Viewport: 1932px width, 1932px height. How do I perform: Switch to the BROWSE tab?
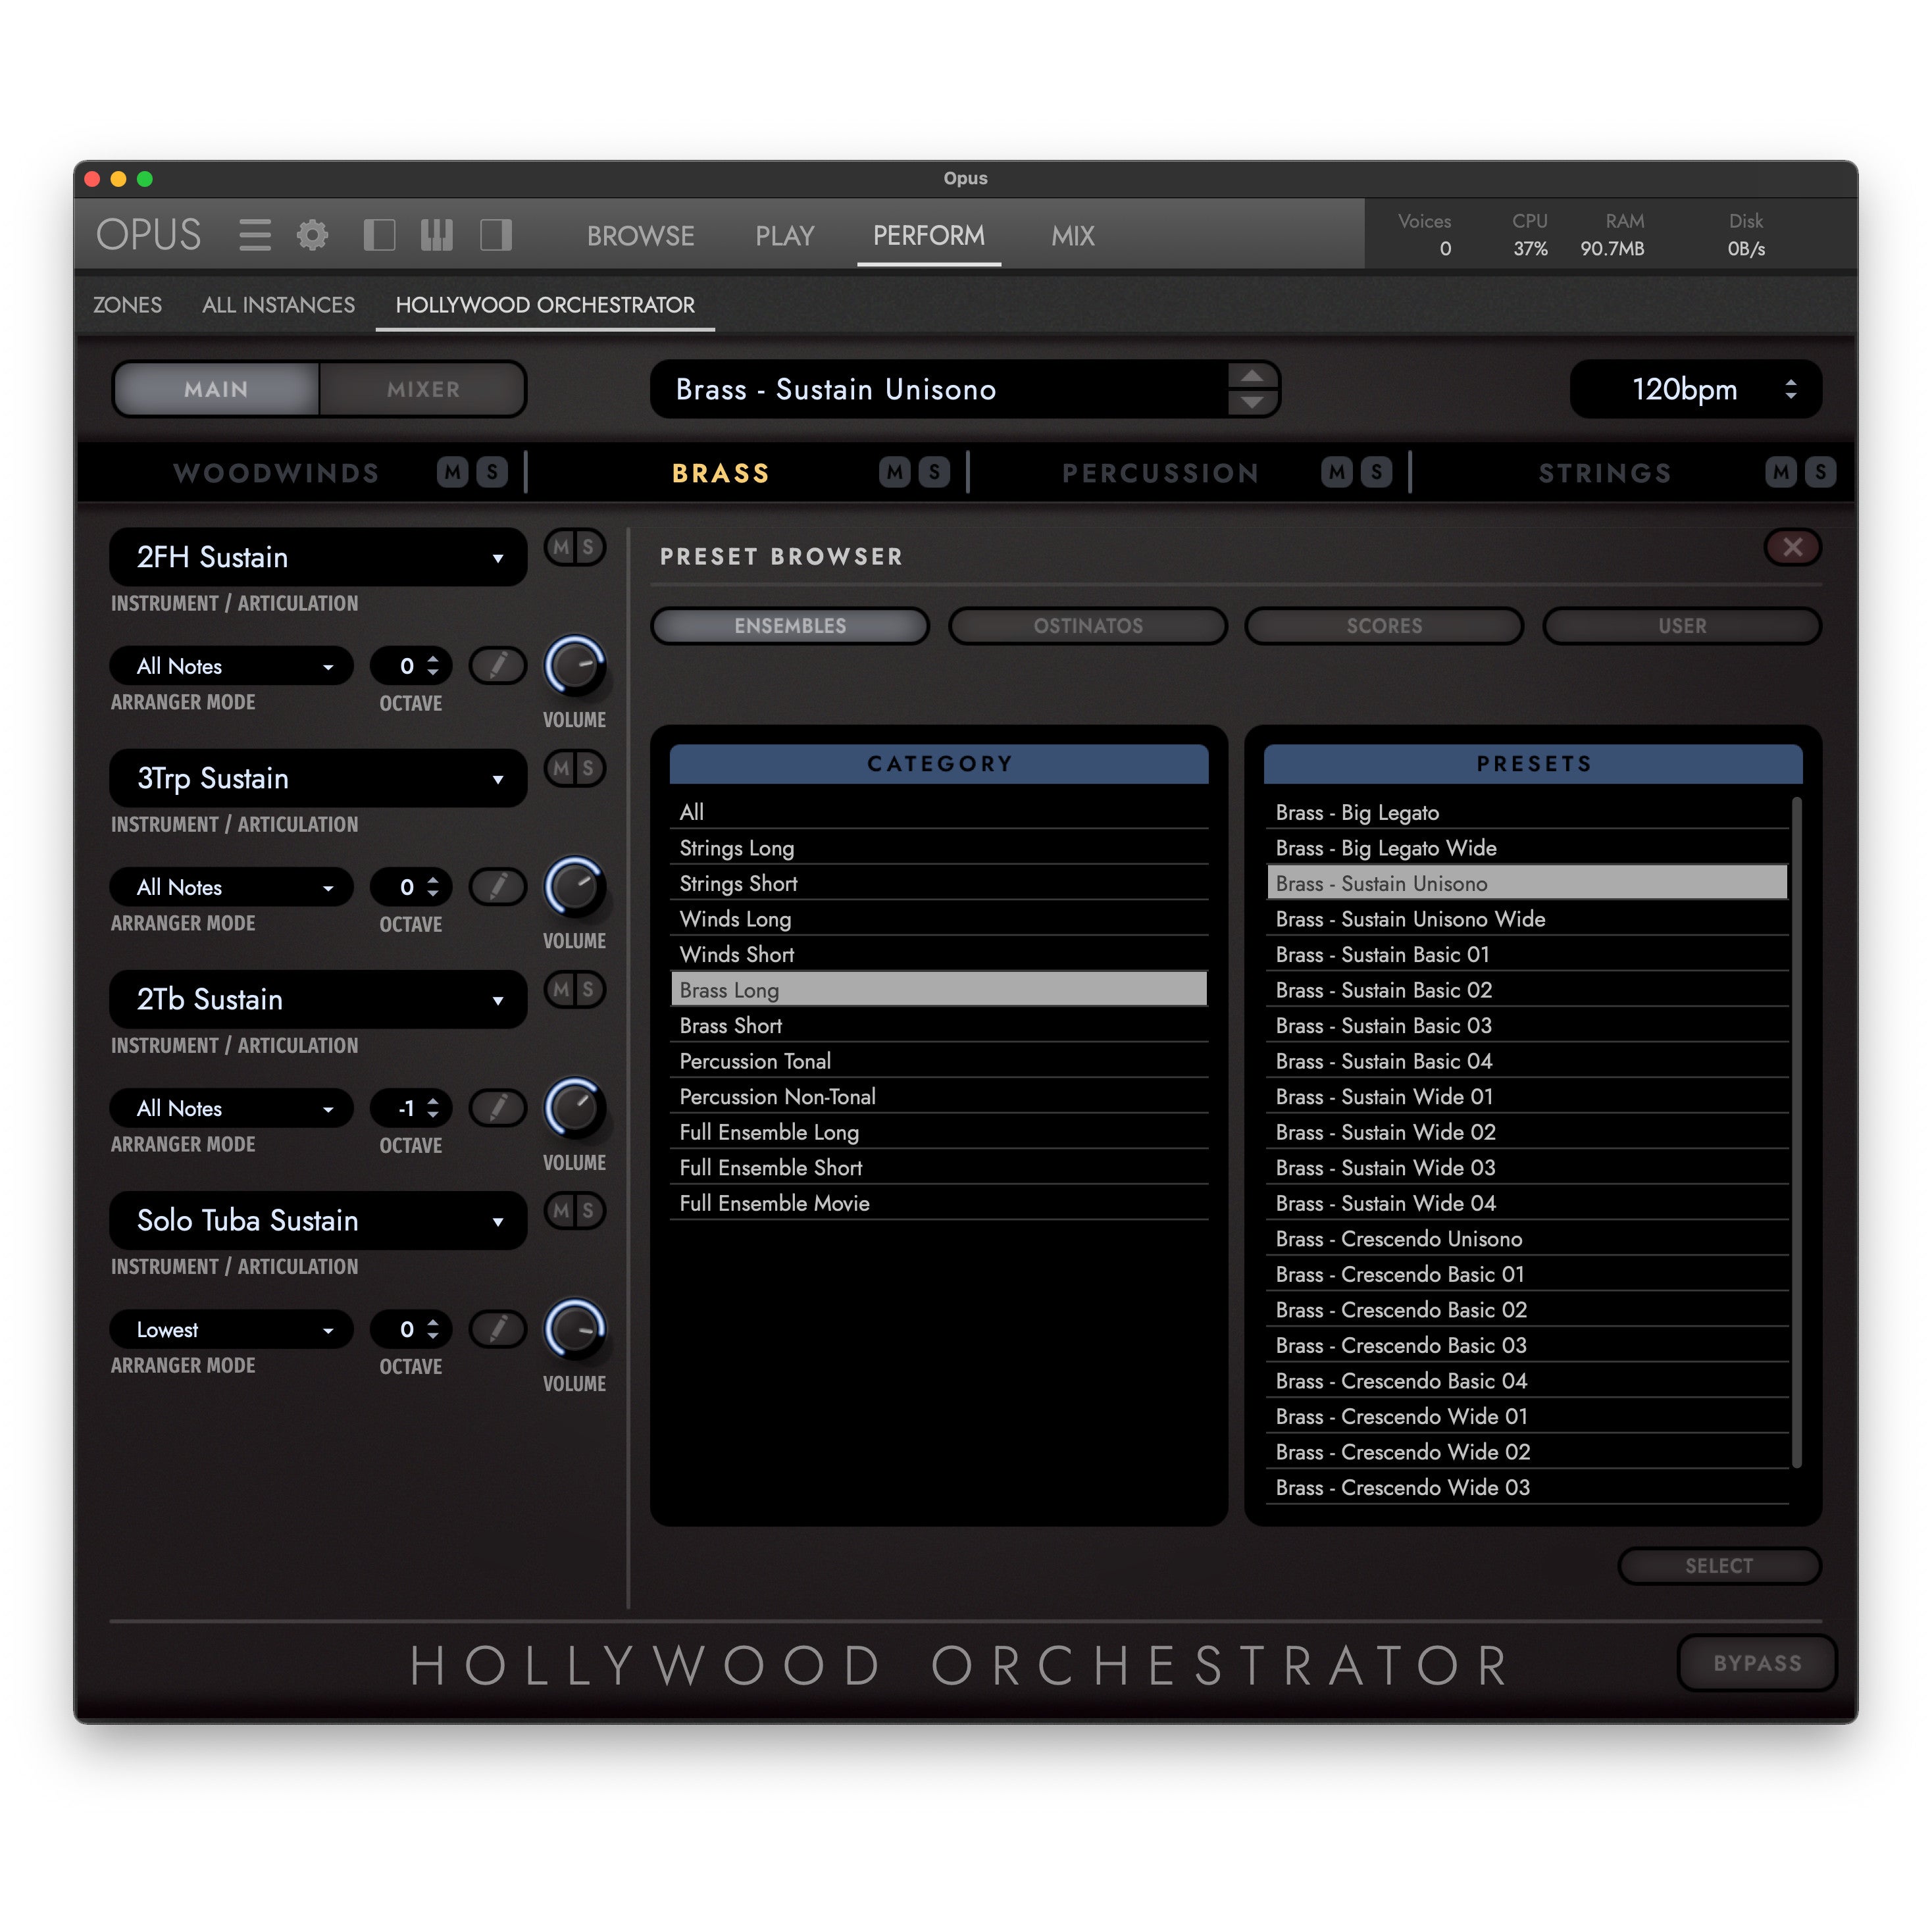(640, 236)
